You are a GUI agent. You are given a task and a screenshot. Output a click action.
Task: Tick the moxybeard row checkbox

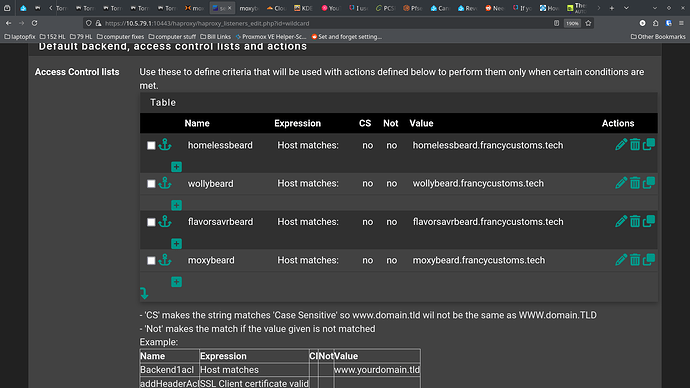(151, 260)
